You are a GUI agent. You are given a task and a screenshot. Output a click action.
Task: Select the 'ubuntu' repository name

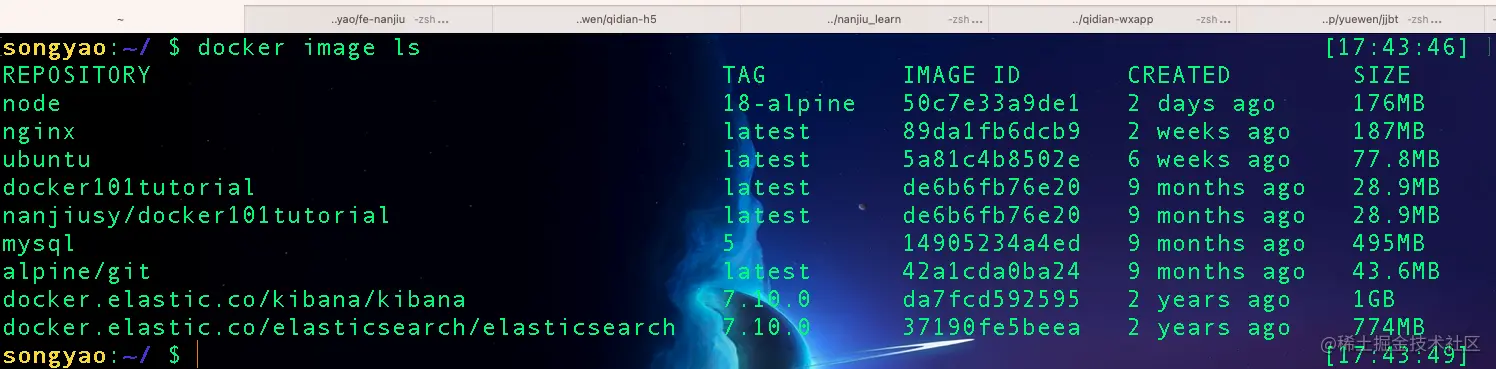(x=46, y=159)
